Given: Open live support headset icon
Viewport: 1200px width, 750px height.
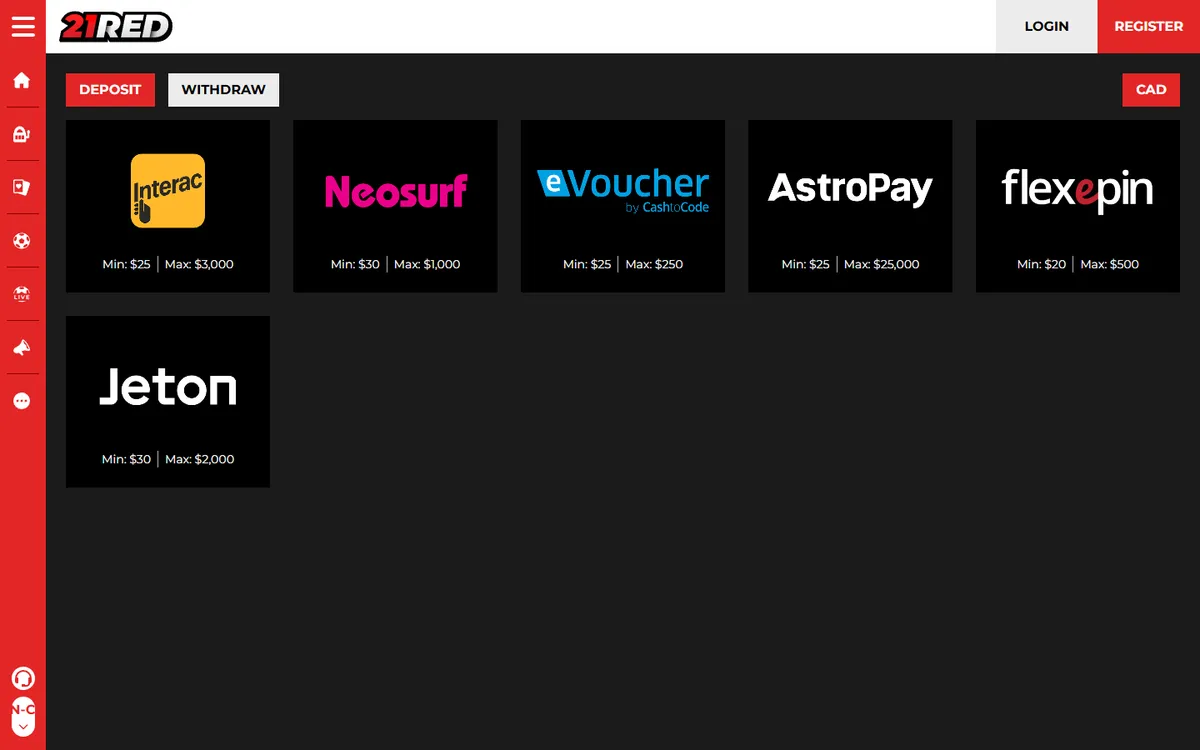Looking at the screenshot, I should pyautogui.click(x=22, y=678).
